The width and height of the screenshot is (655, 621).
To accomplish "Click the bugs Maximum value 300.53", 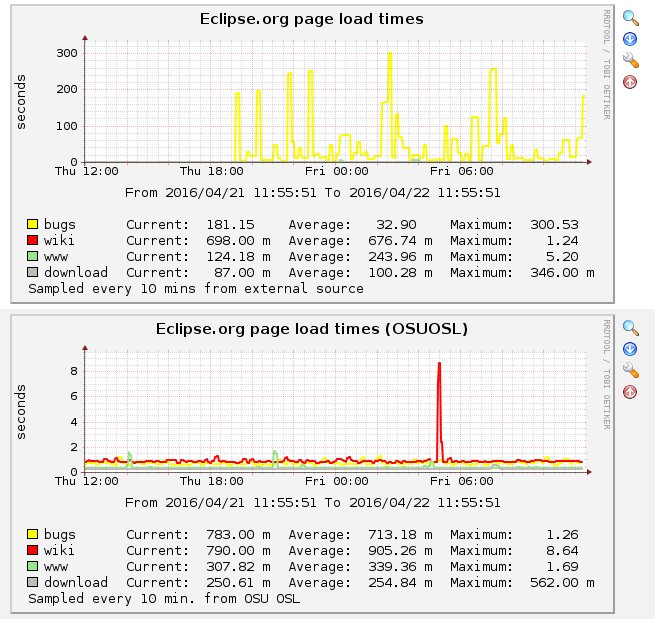I will 554,225.
